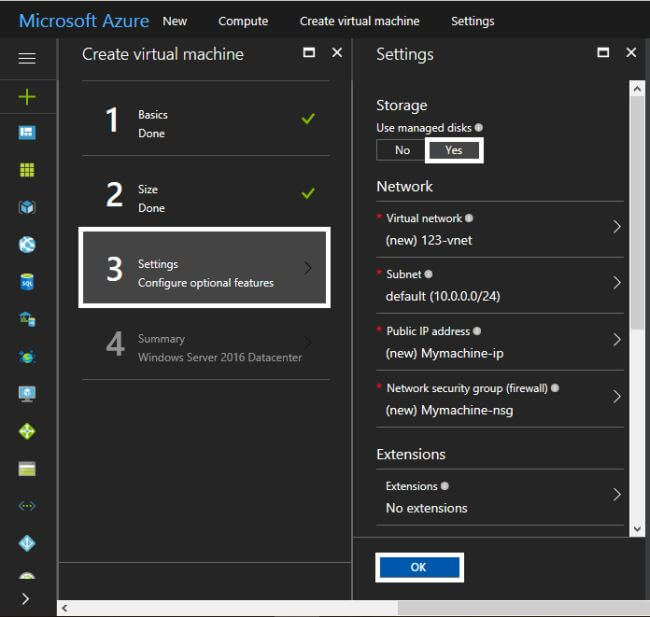
Task: Open SQL databases icon in sidebar
Action: [x=27, y=283]
